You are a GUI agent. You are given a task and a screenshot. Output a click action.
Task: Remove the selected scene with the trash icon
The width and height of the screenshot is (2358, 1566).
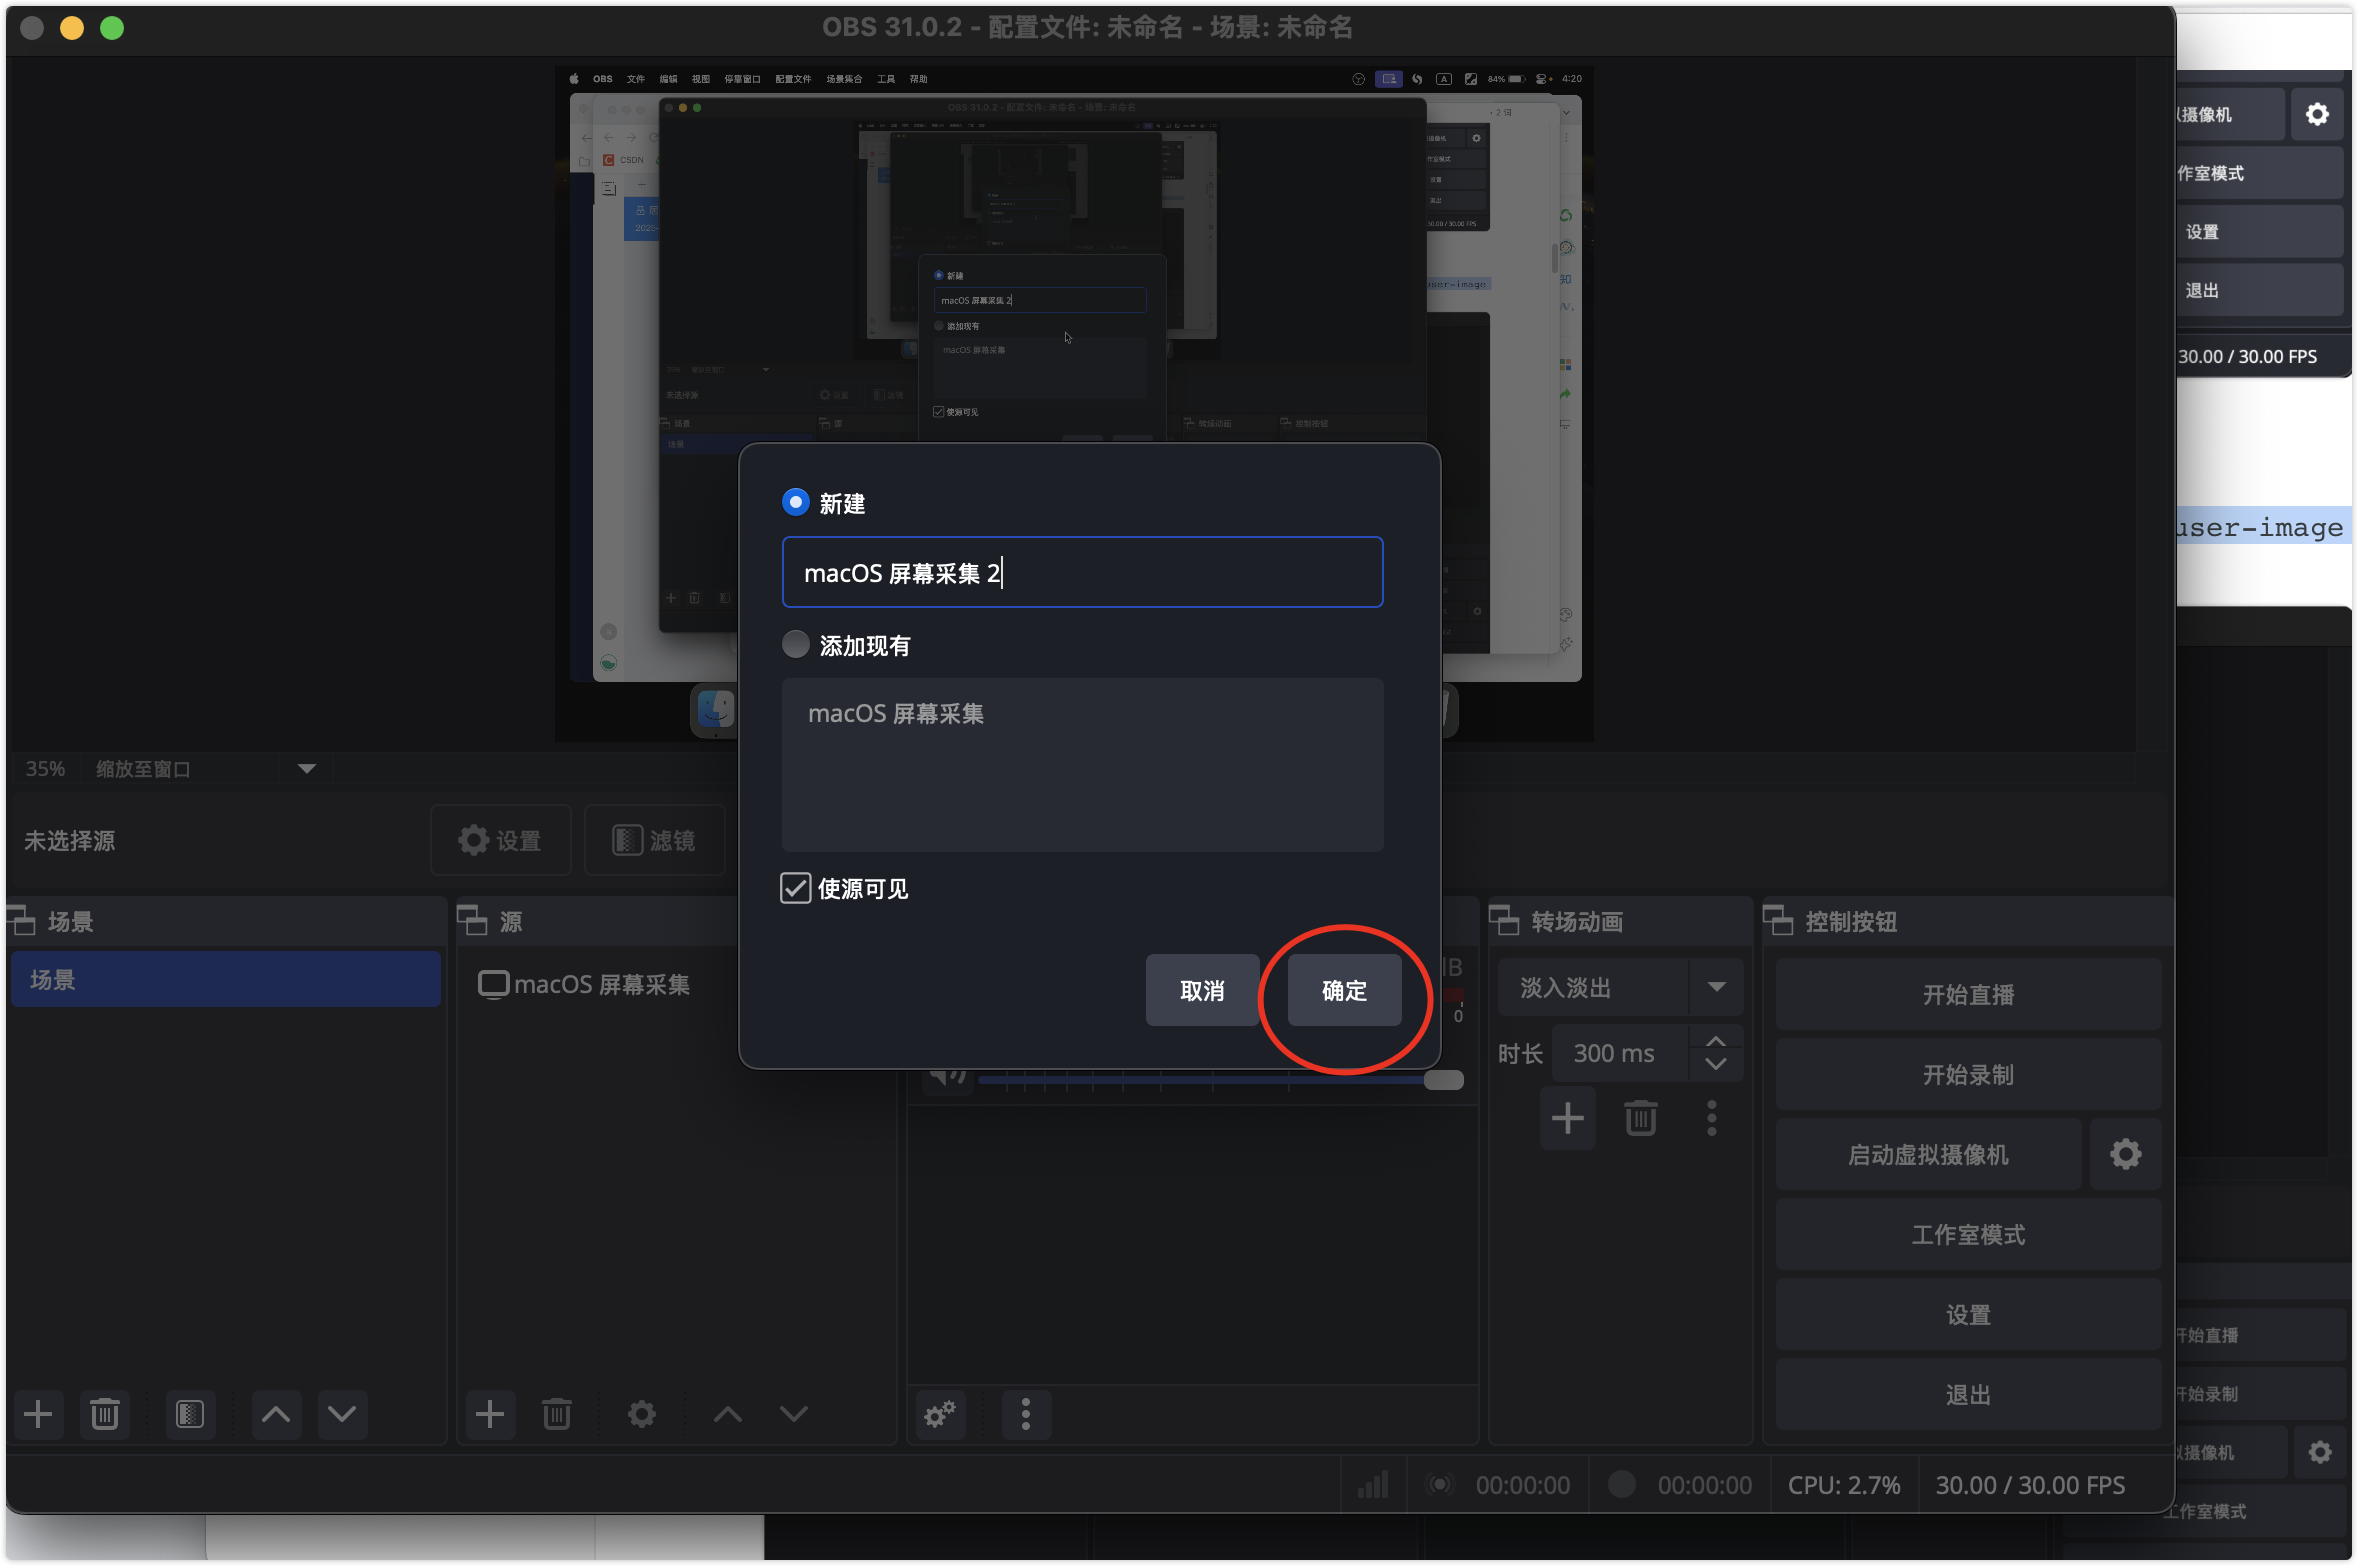tap(105, 1414)
